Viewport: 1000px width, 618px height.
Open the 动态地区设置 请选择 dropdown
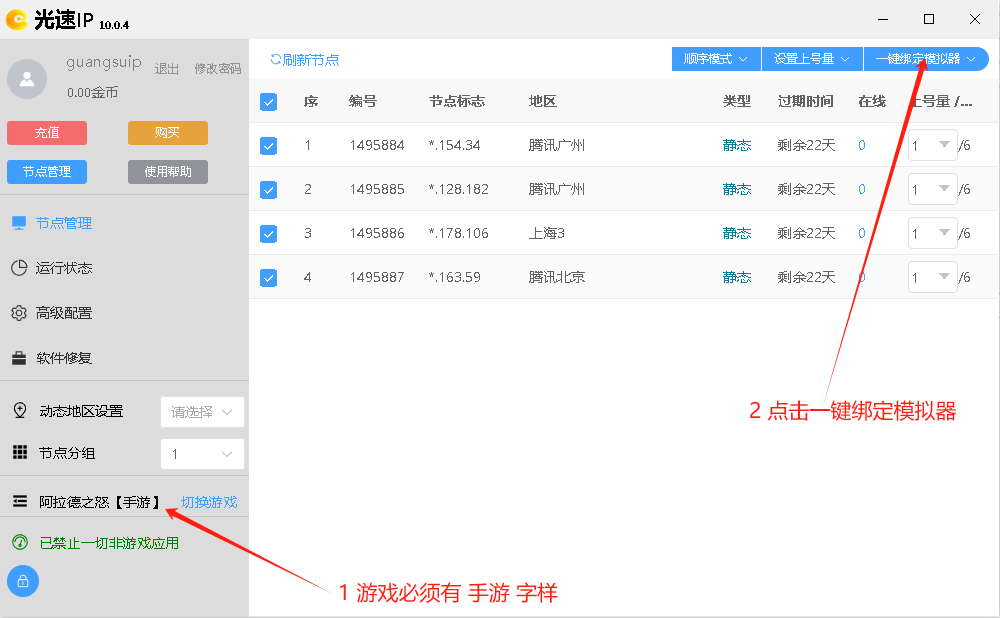pos(202,412)
